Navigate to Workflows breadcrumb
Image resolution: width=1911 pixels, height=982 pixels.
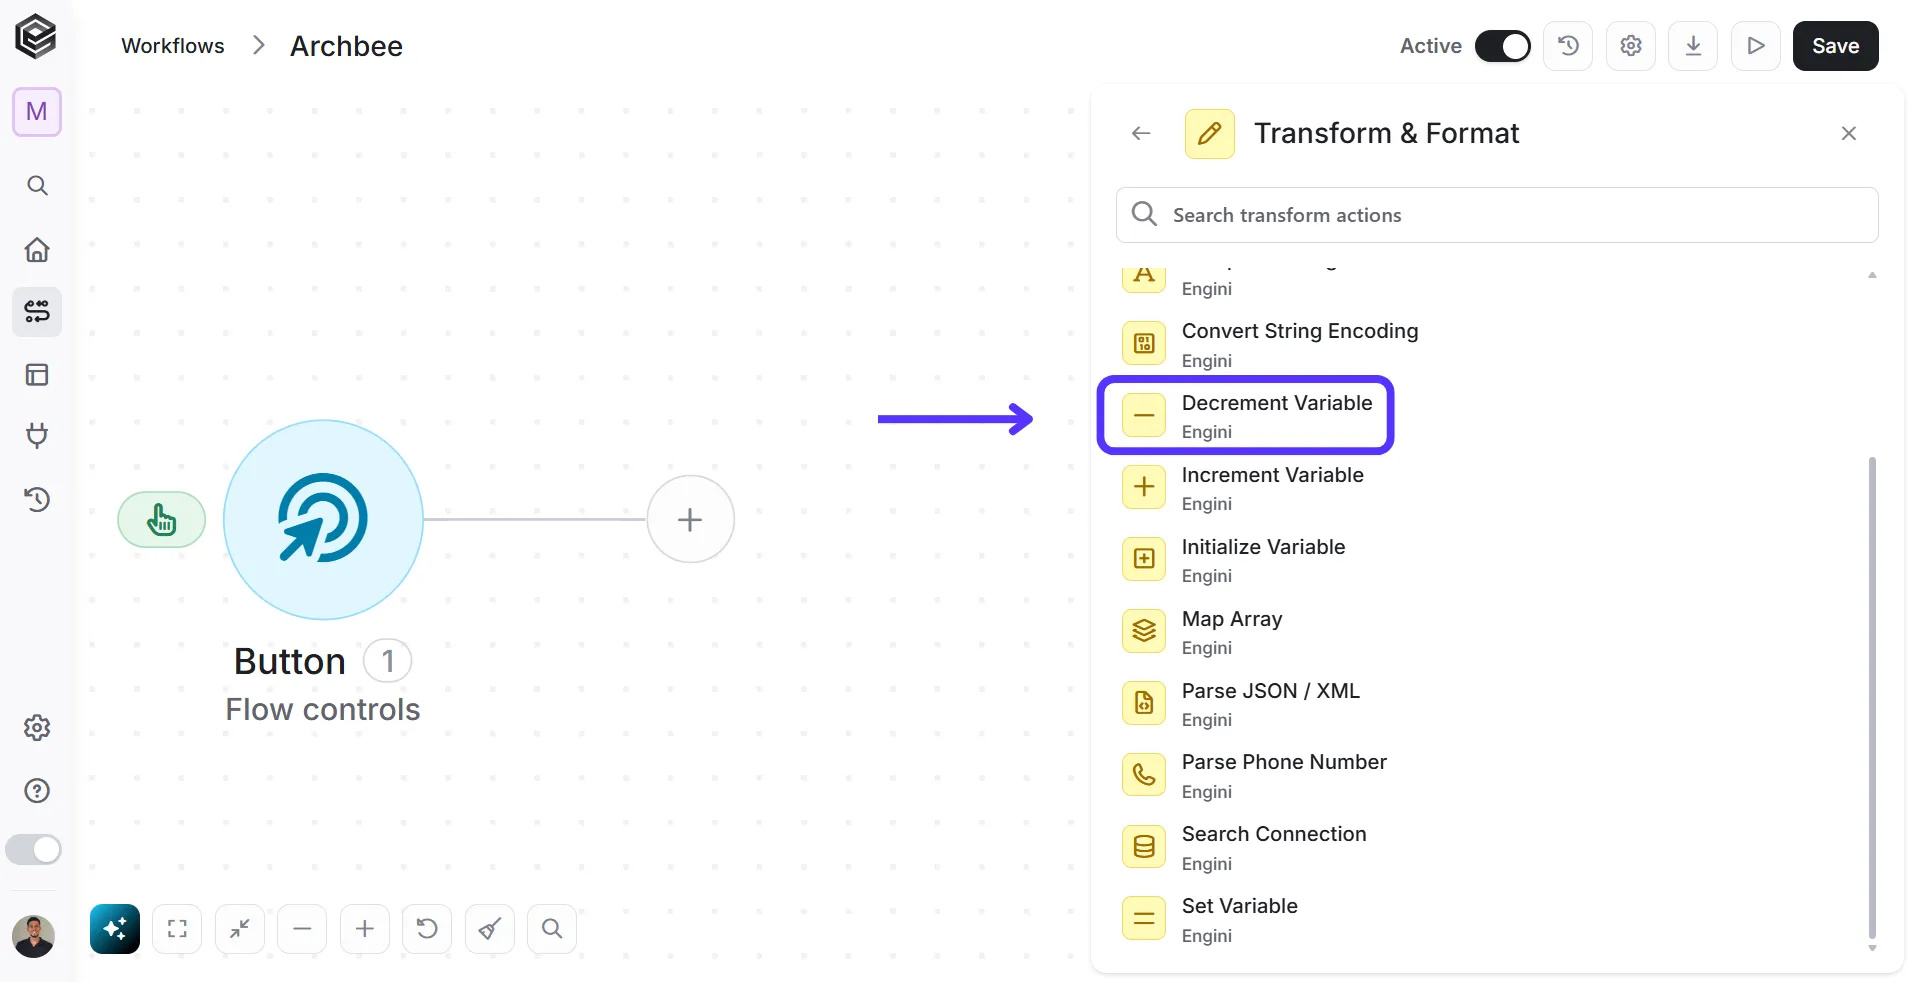tap(173, 46)
